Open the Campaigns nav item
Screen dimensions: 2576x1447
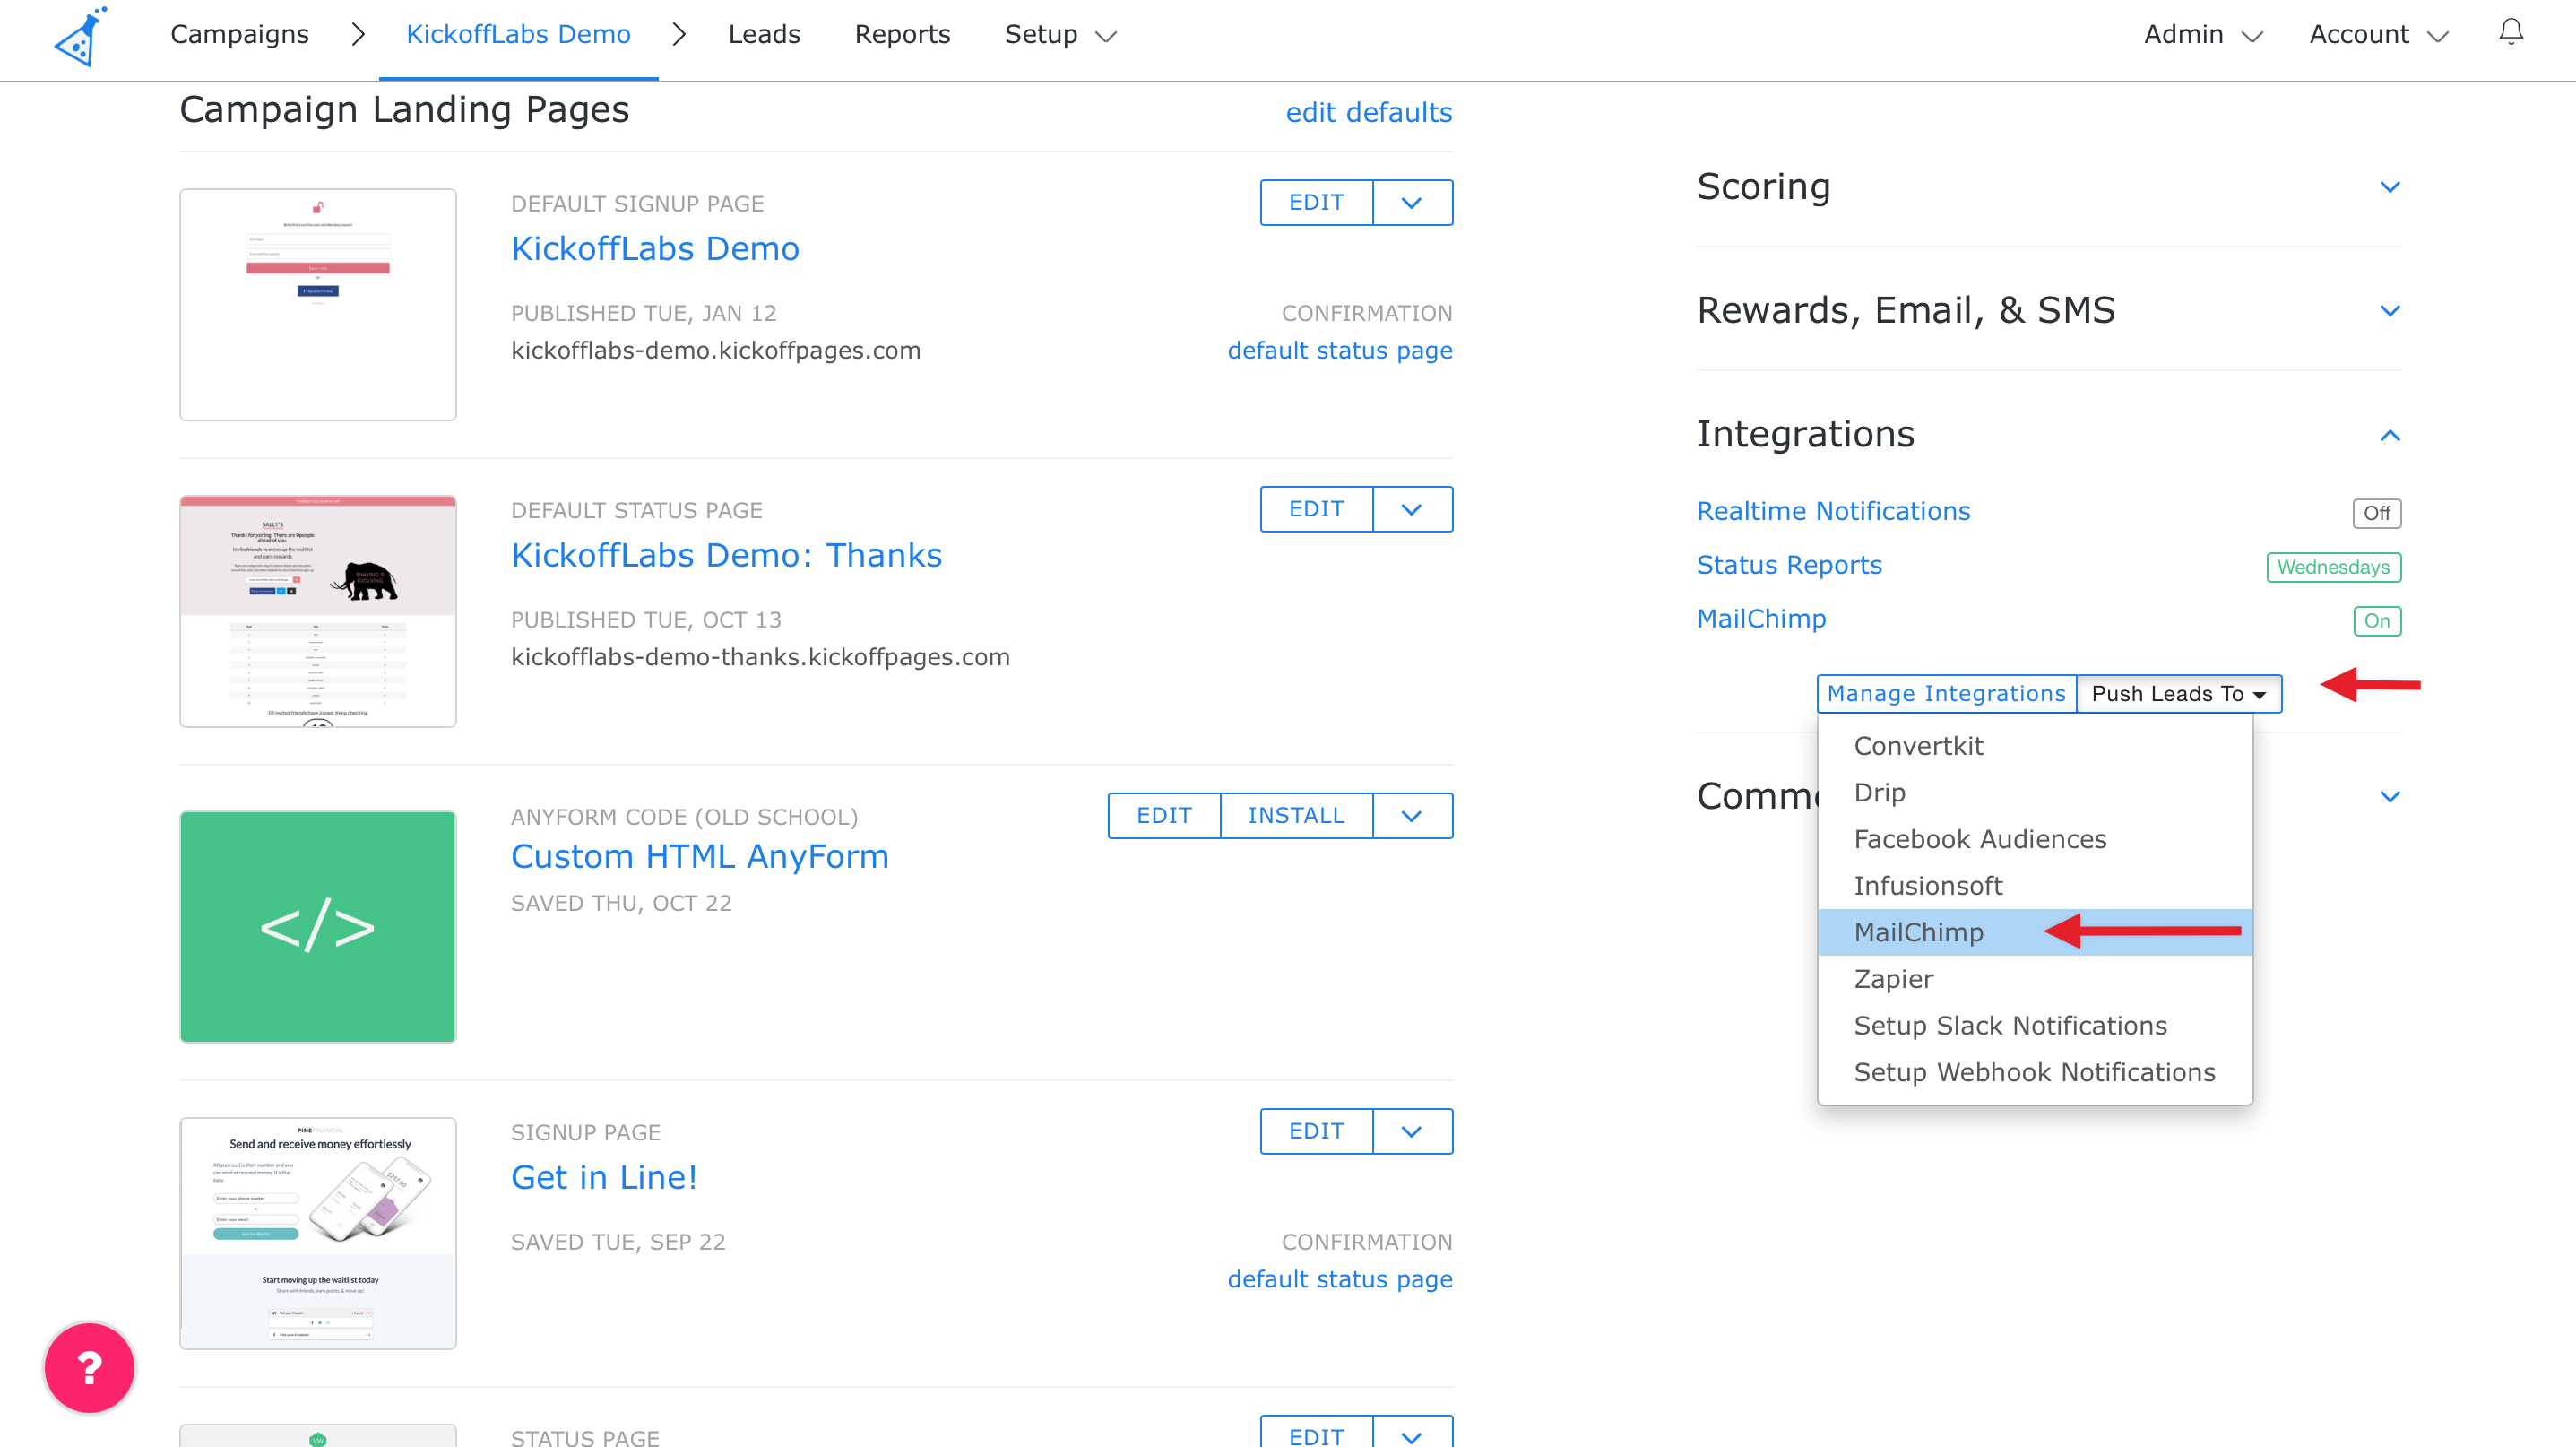tap(239, 34)
